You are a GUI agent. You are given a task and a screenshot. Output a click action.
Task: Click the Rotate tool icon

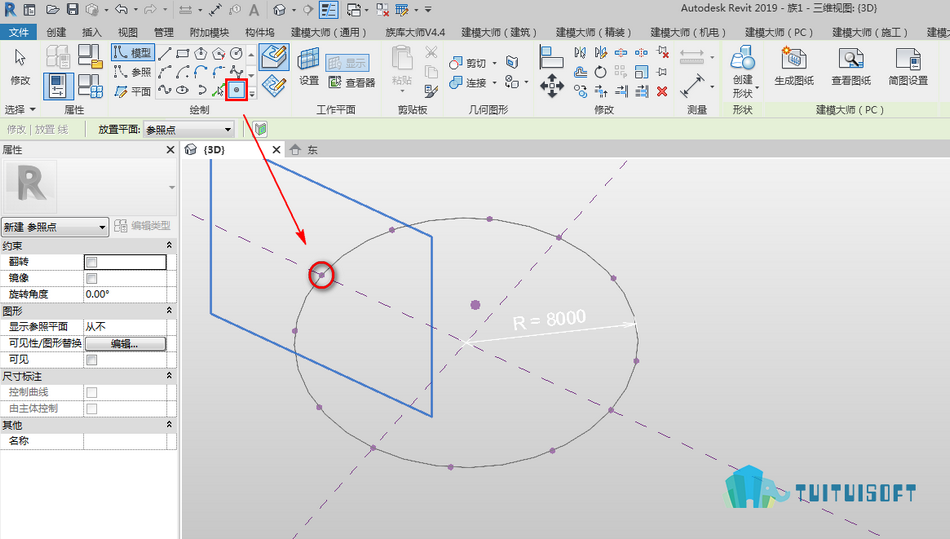[x=600, y=72]
